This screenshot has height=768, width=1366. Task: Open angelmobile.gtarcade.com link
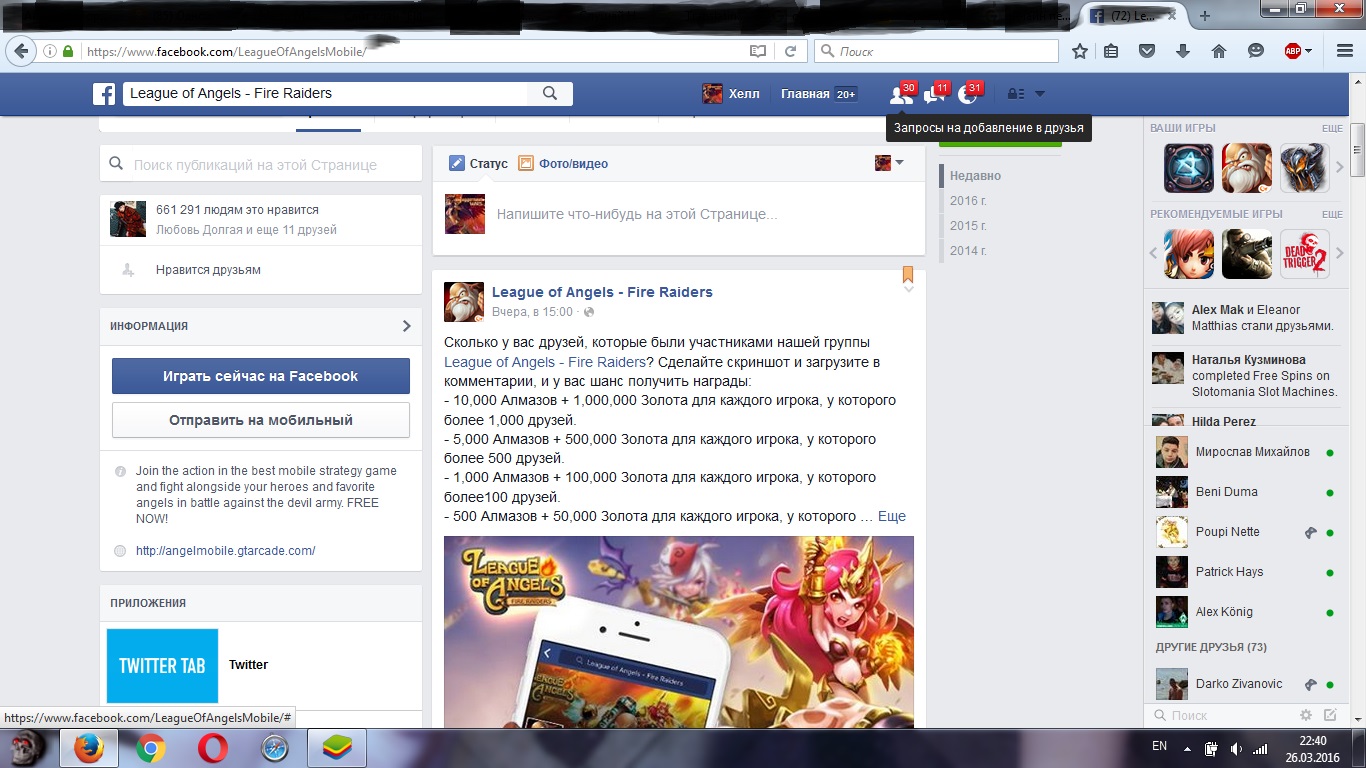[x=226, y=551]
